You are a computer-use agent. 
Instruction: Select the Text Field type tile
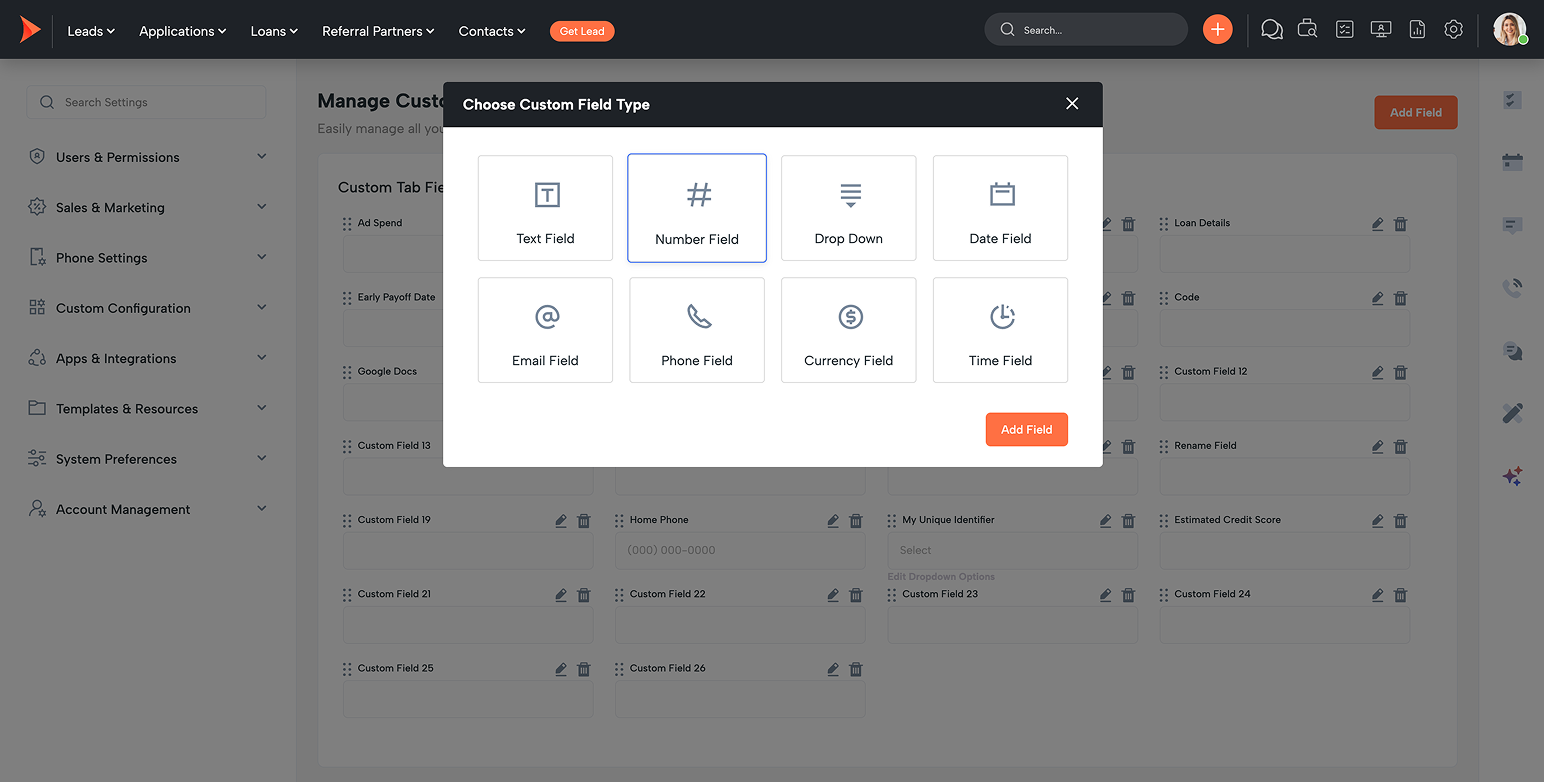point(545,208)
